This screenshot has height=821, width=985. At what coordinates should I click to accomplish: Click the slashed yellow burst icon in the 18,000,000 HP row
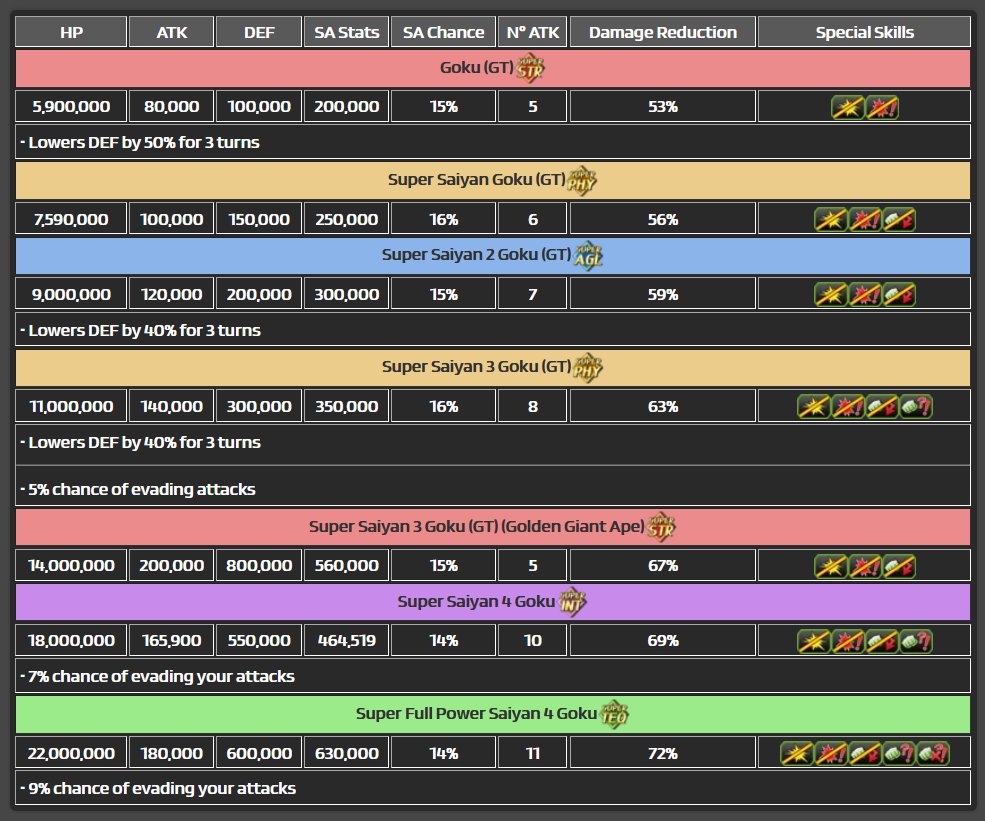814,641
